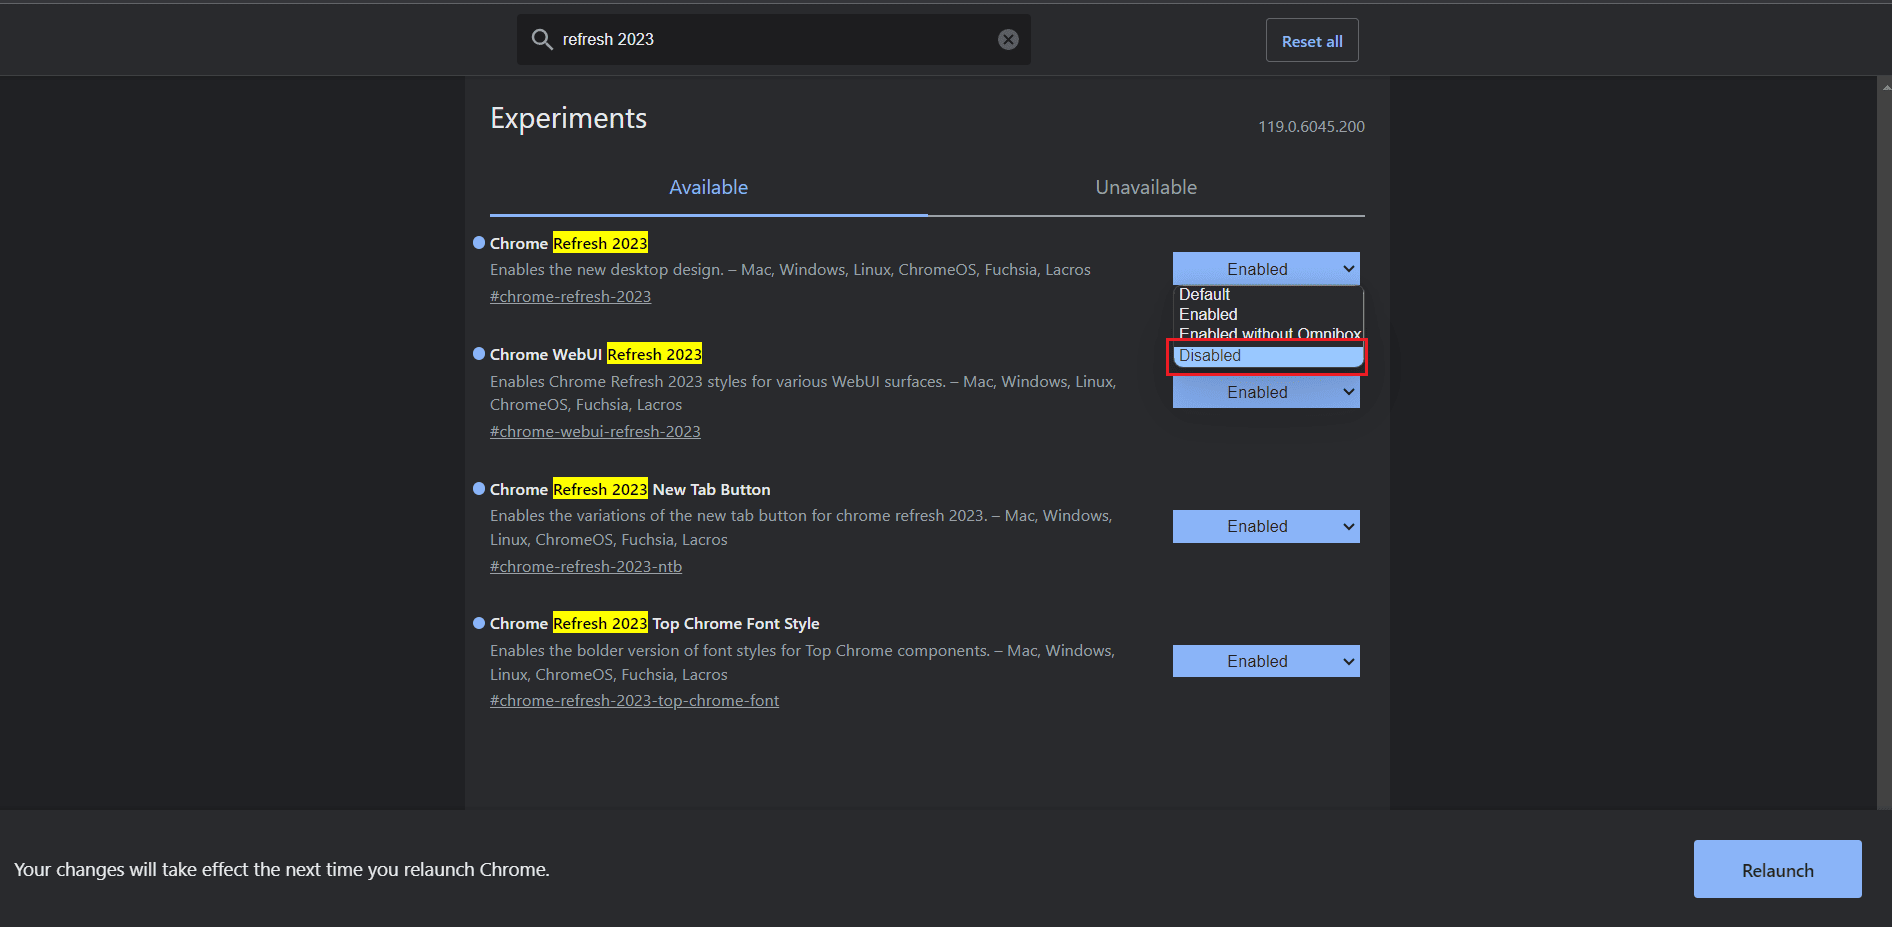Click the blue dot beside New Tab Button flag
Screen dimensions: 1892x927
[479, 489]
